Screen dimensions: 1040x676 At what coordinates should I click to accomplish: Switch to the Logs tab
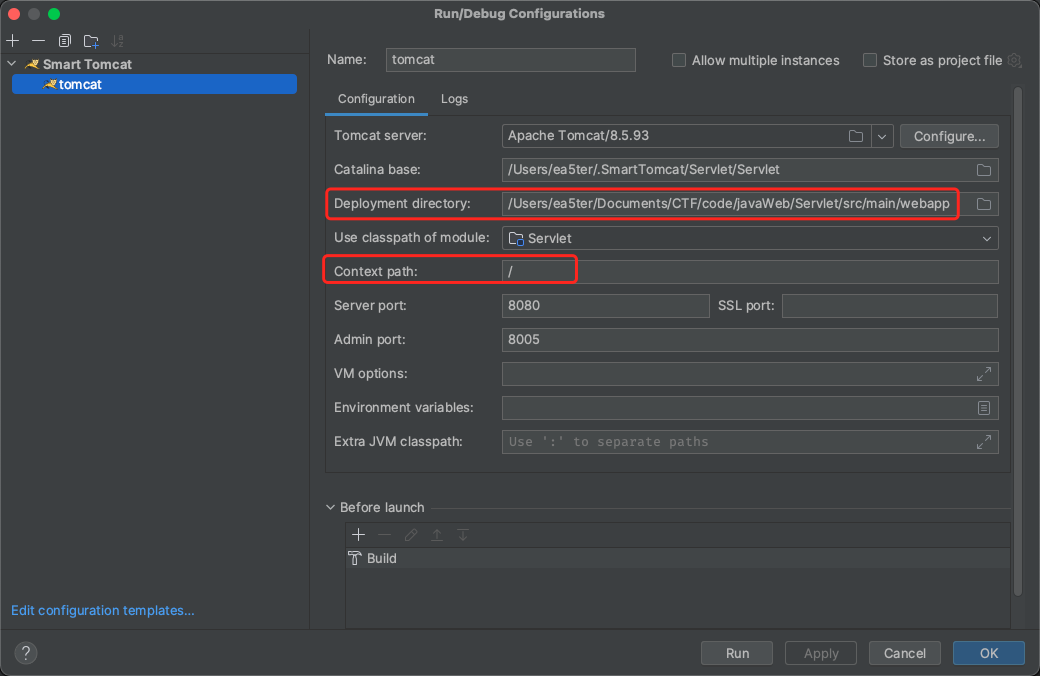coord(454,99)
